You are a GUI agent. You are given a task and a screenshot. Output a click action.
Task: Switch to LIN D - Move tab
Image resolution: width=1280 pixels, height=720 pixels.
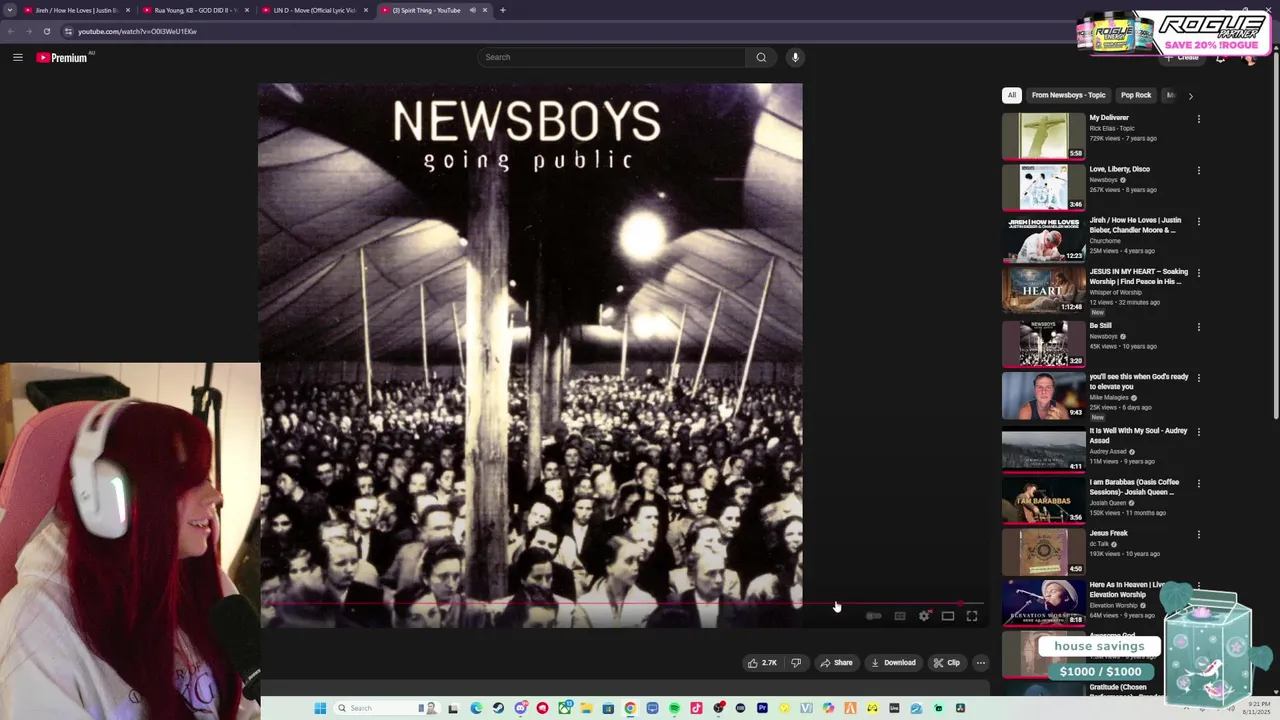tap(313, 10)
